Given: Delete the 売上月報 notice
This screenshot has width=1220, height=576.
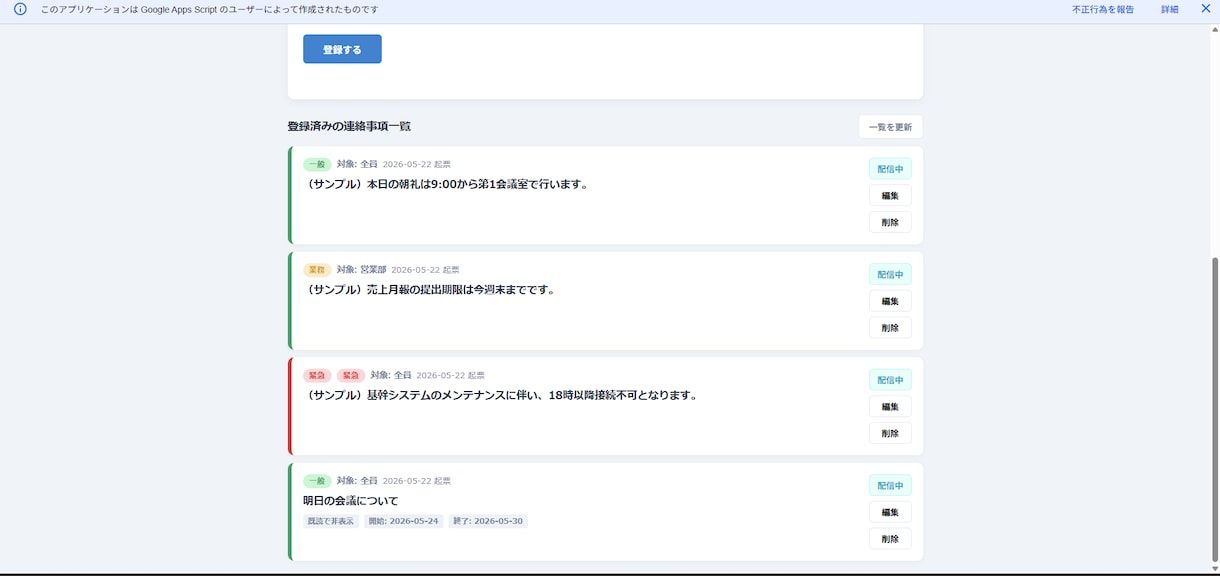Looking at the screenshot, I should point(890,328).
